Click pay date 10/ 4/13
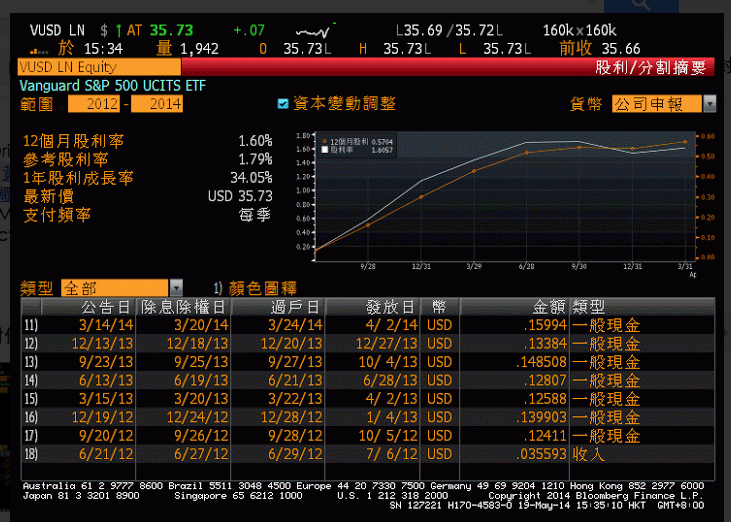The image size is (731, 522). click(388, 362)
